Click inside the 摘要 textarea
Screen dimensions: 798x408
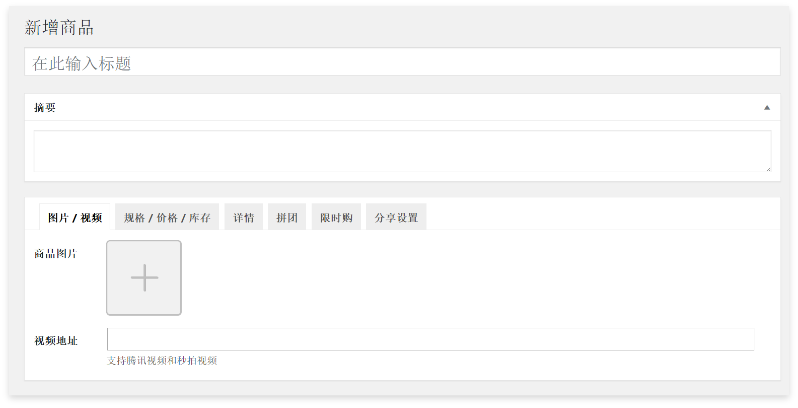(402, 151)
